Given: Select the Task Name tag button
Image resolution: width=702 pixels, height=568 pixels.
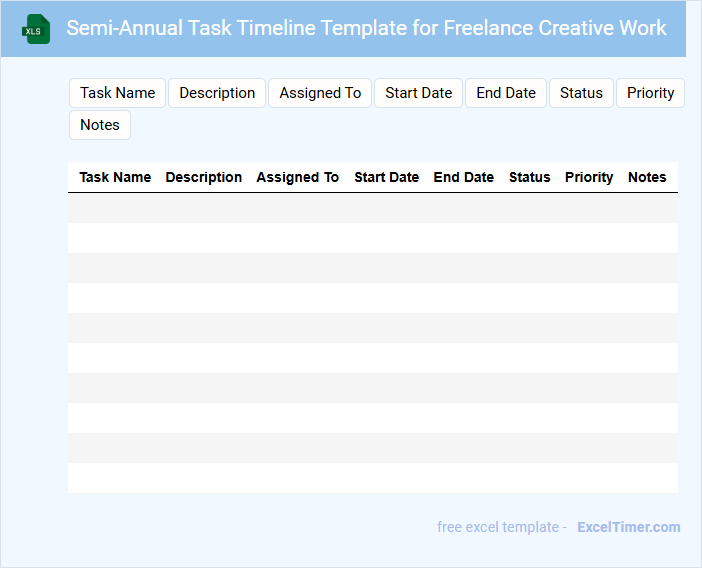Looking at the screenshot, I should (117, 93).
